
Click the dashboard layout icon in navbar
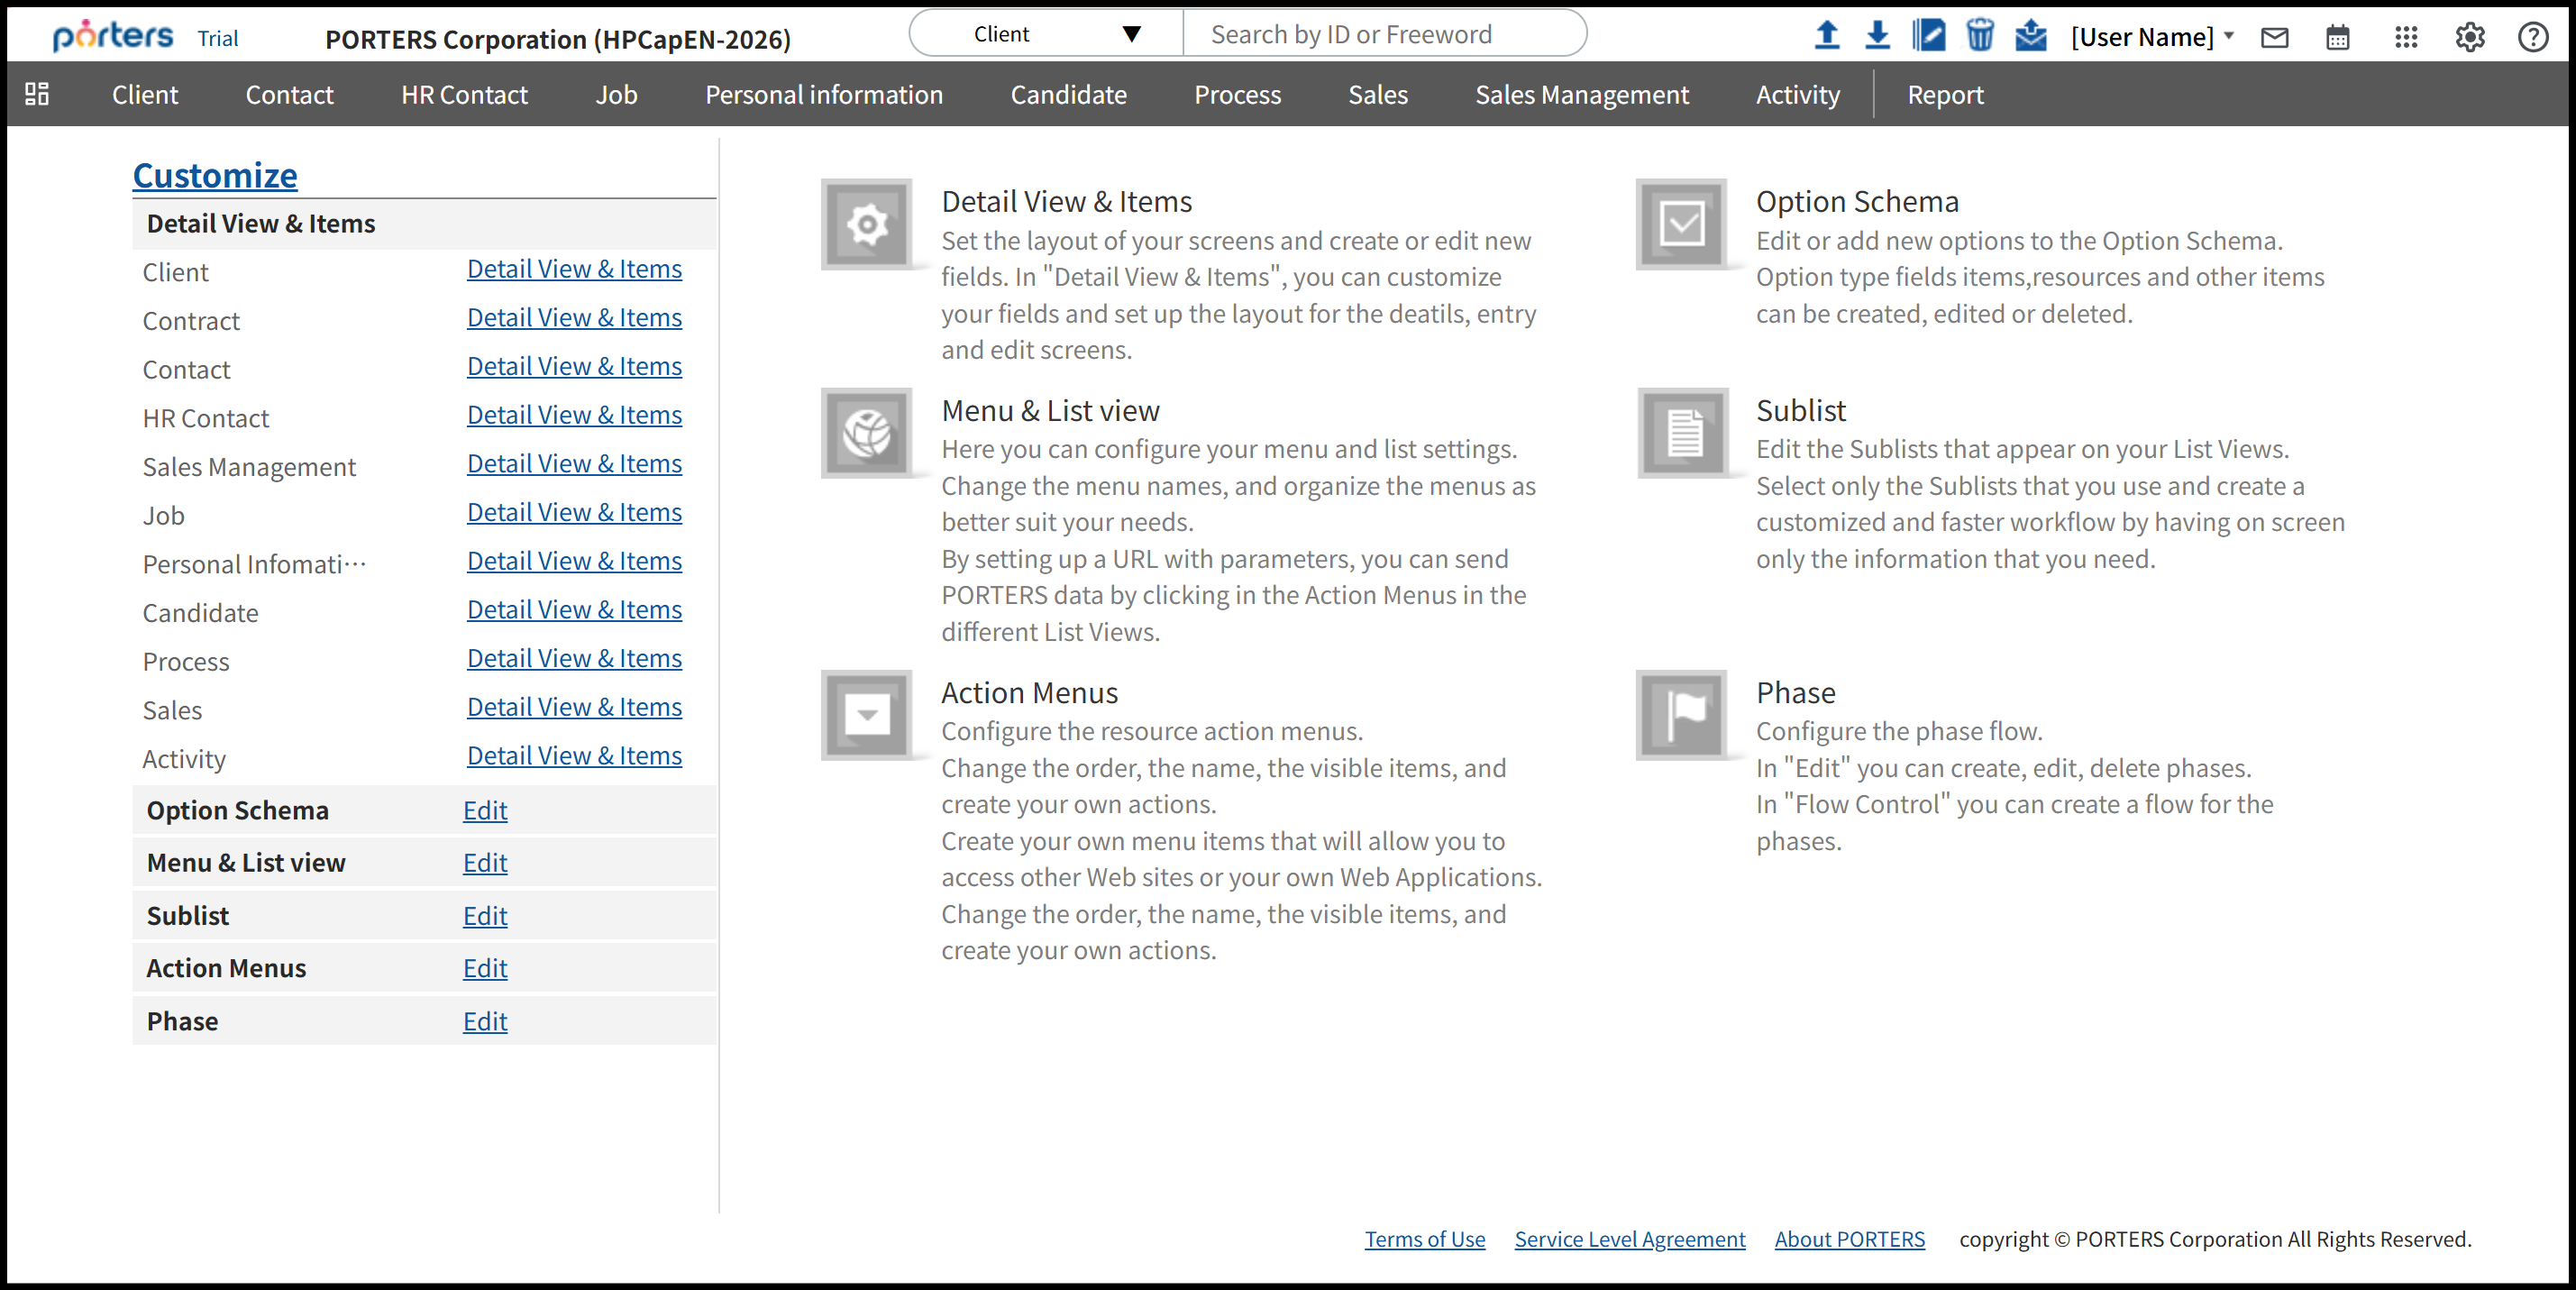pos(37,94)
